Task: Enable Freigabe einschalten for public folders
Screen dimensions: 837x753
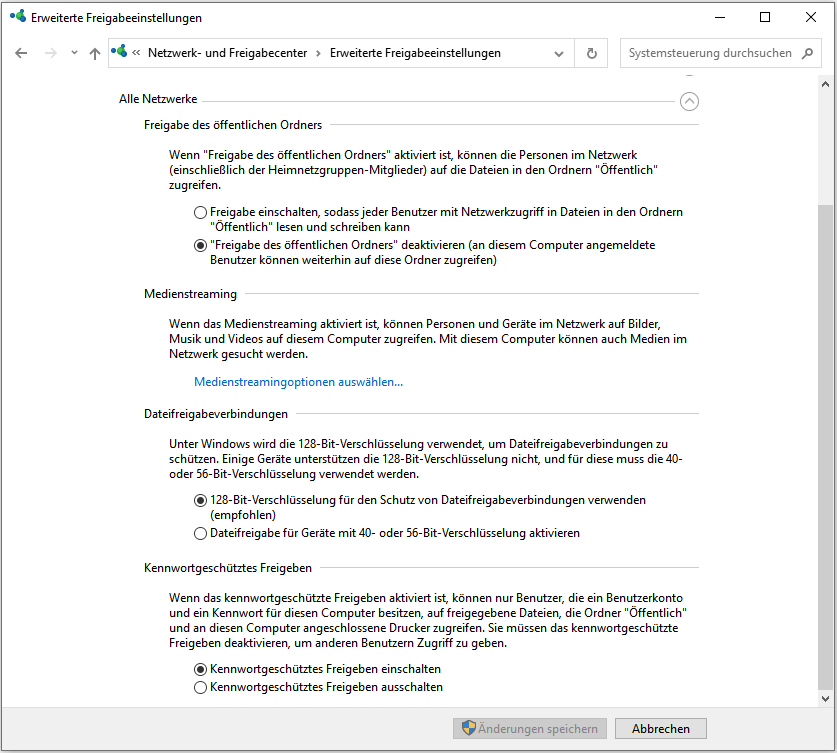Action: pyautogui.click(x=200, y=212)
